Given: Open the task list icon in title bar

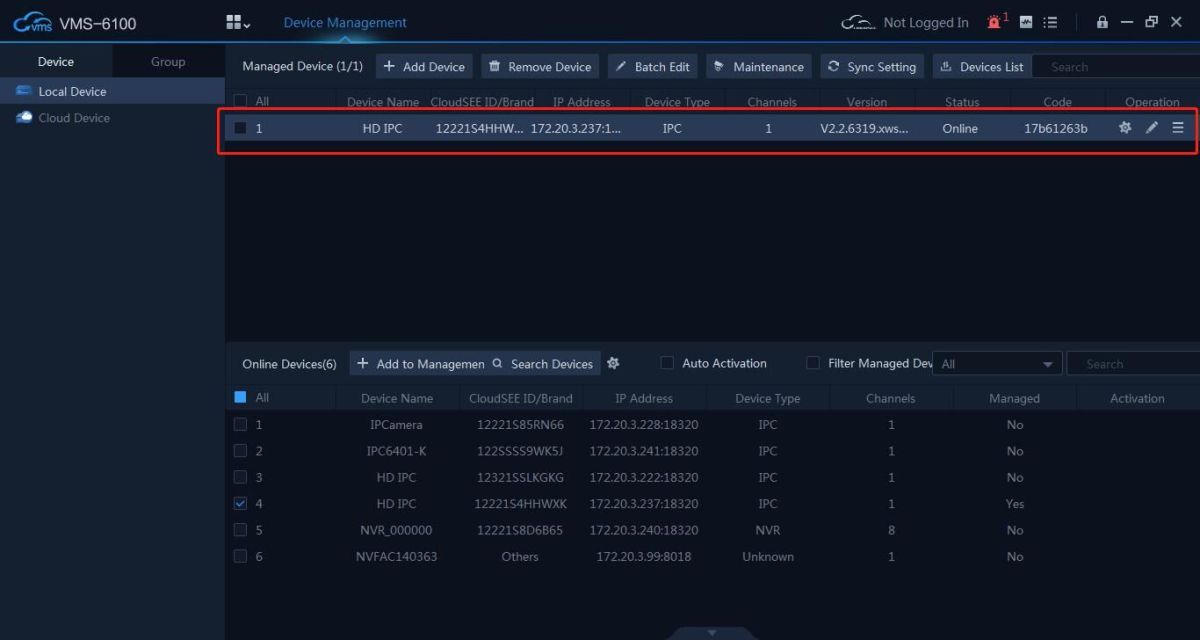Looking at the screenshot, I should 1051,22.
